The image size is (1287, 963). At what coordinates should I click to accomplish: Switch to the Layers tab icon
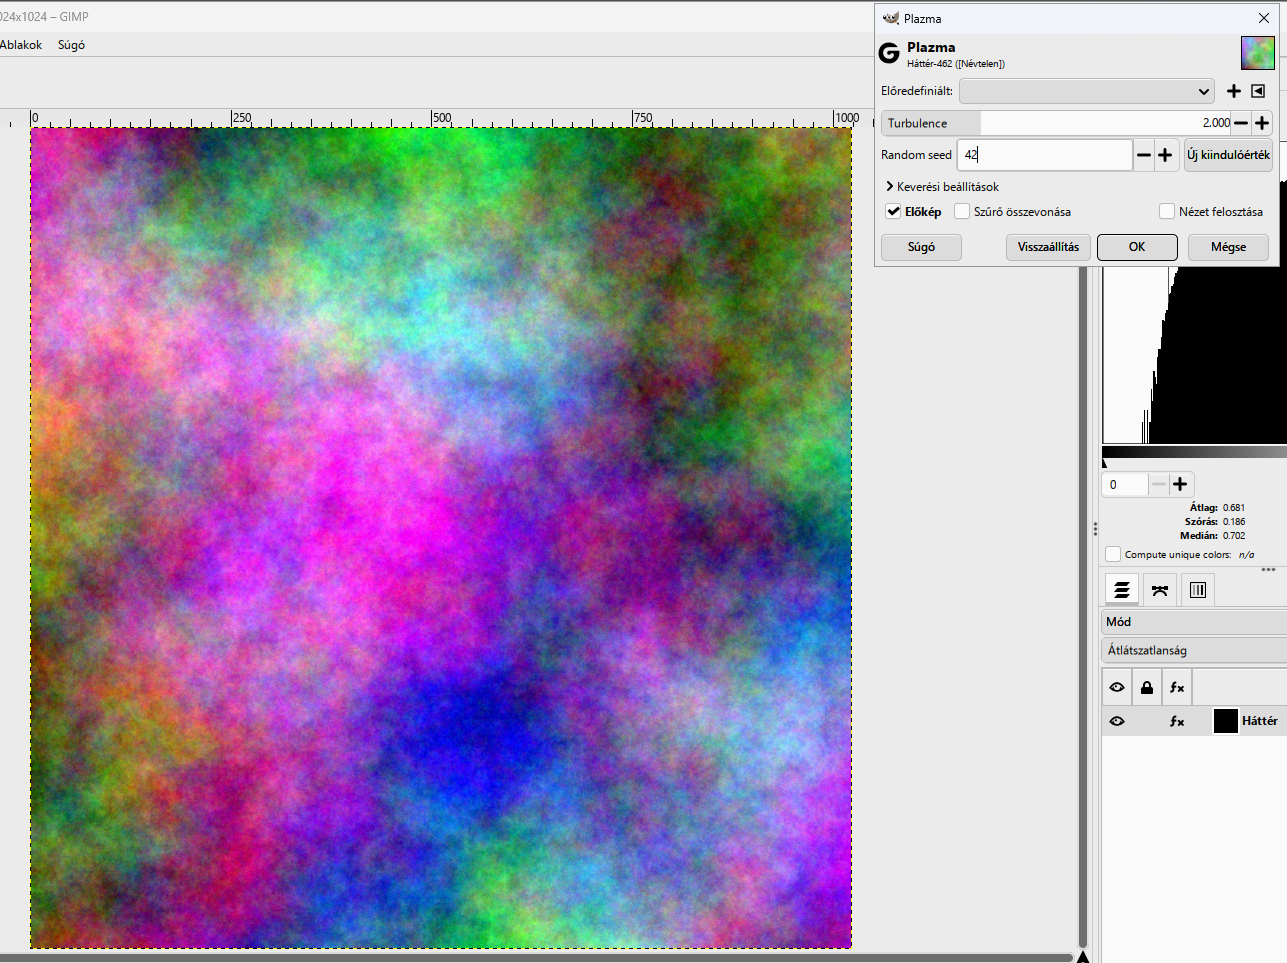tap(1122, 590)
